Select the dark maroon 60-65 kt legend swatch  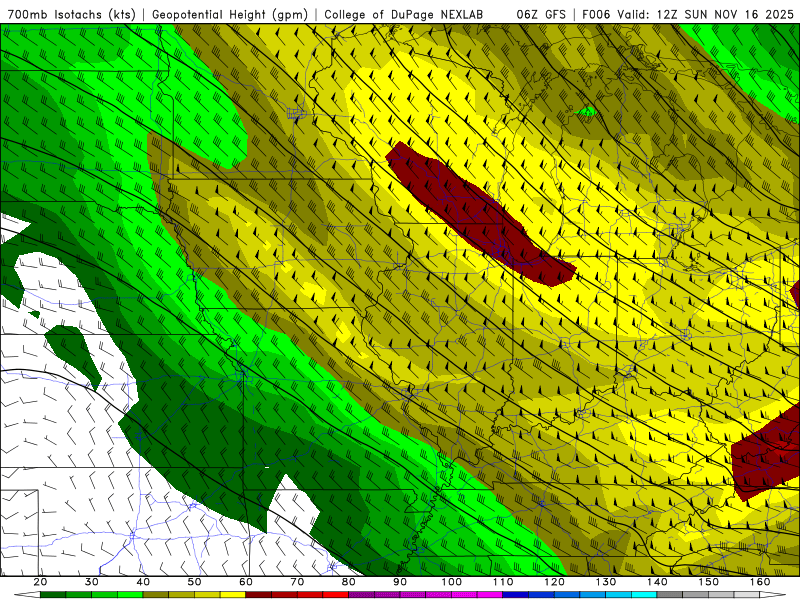click(x=259, y=595)
